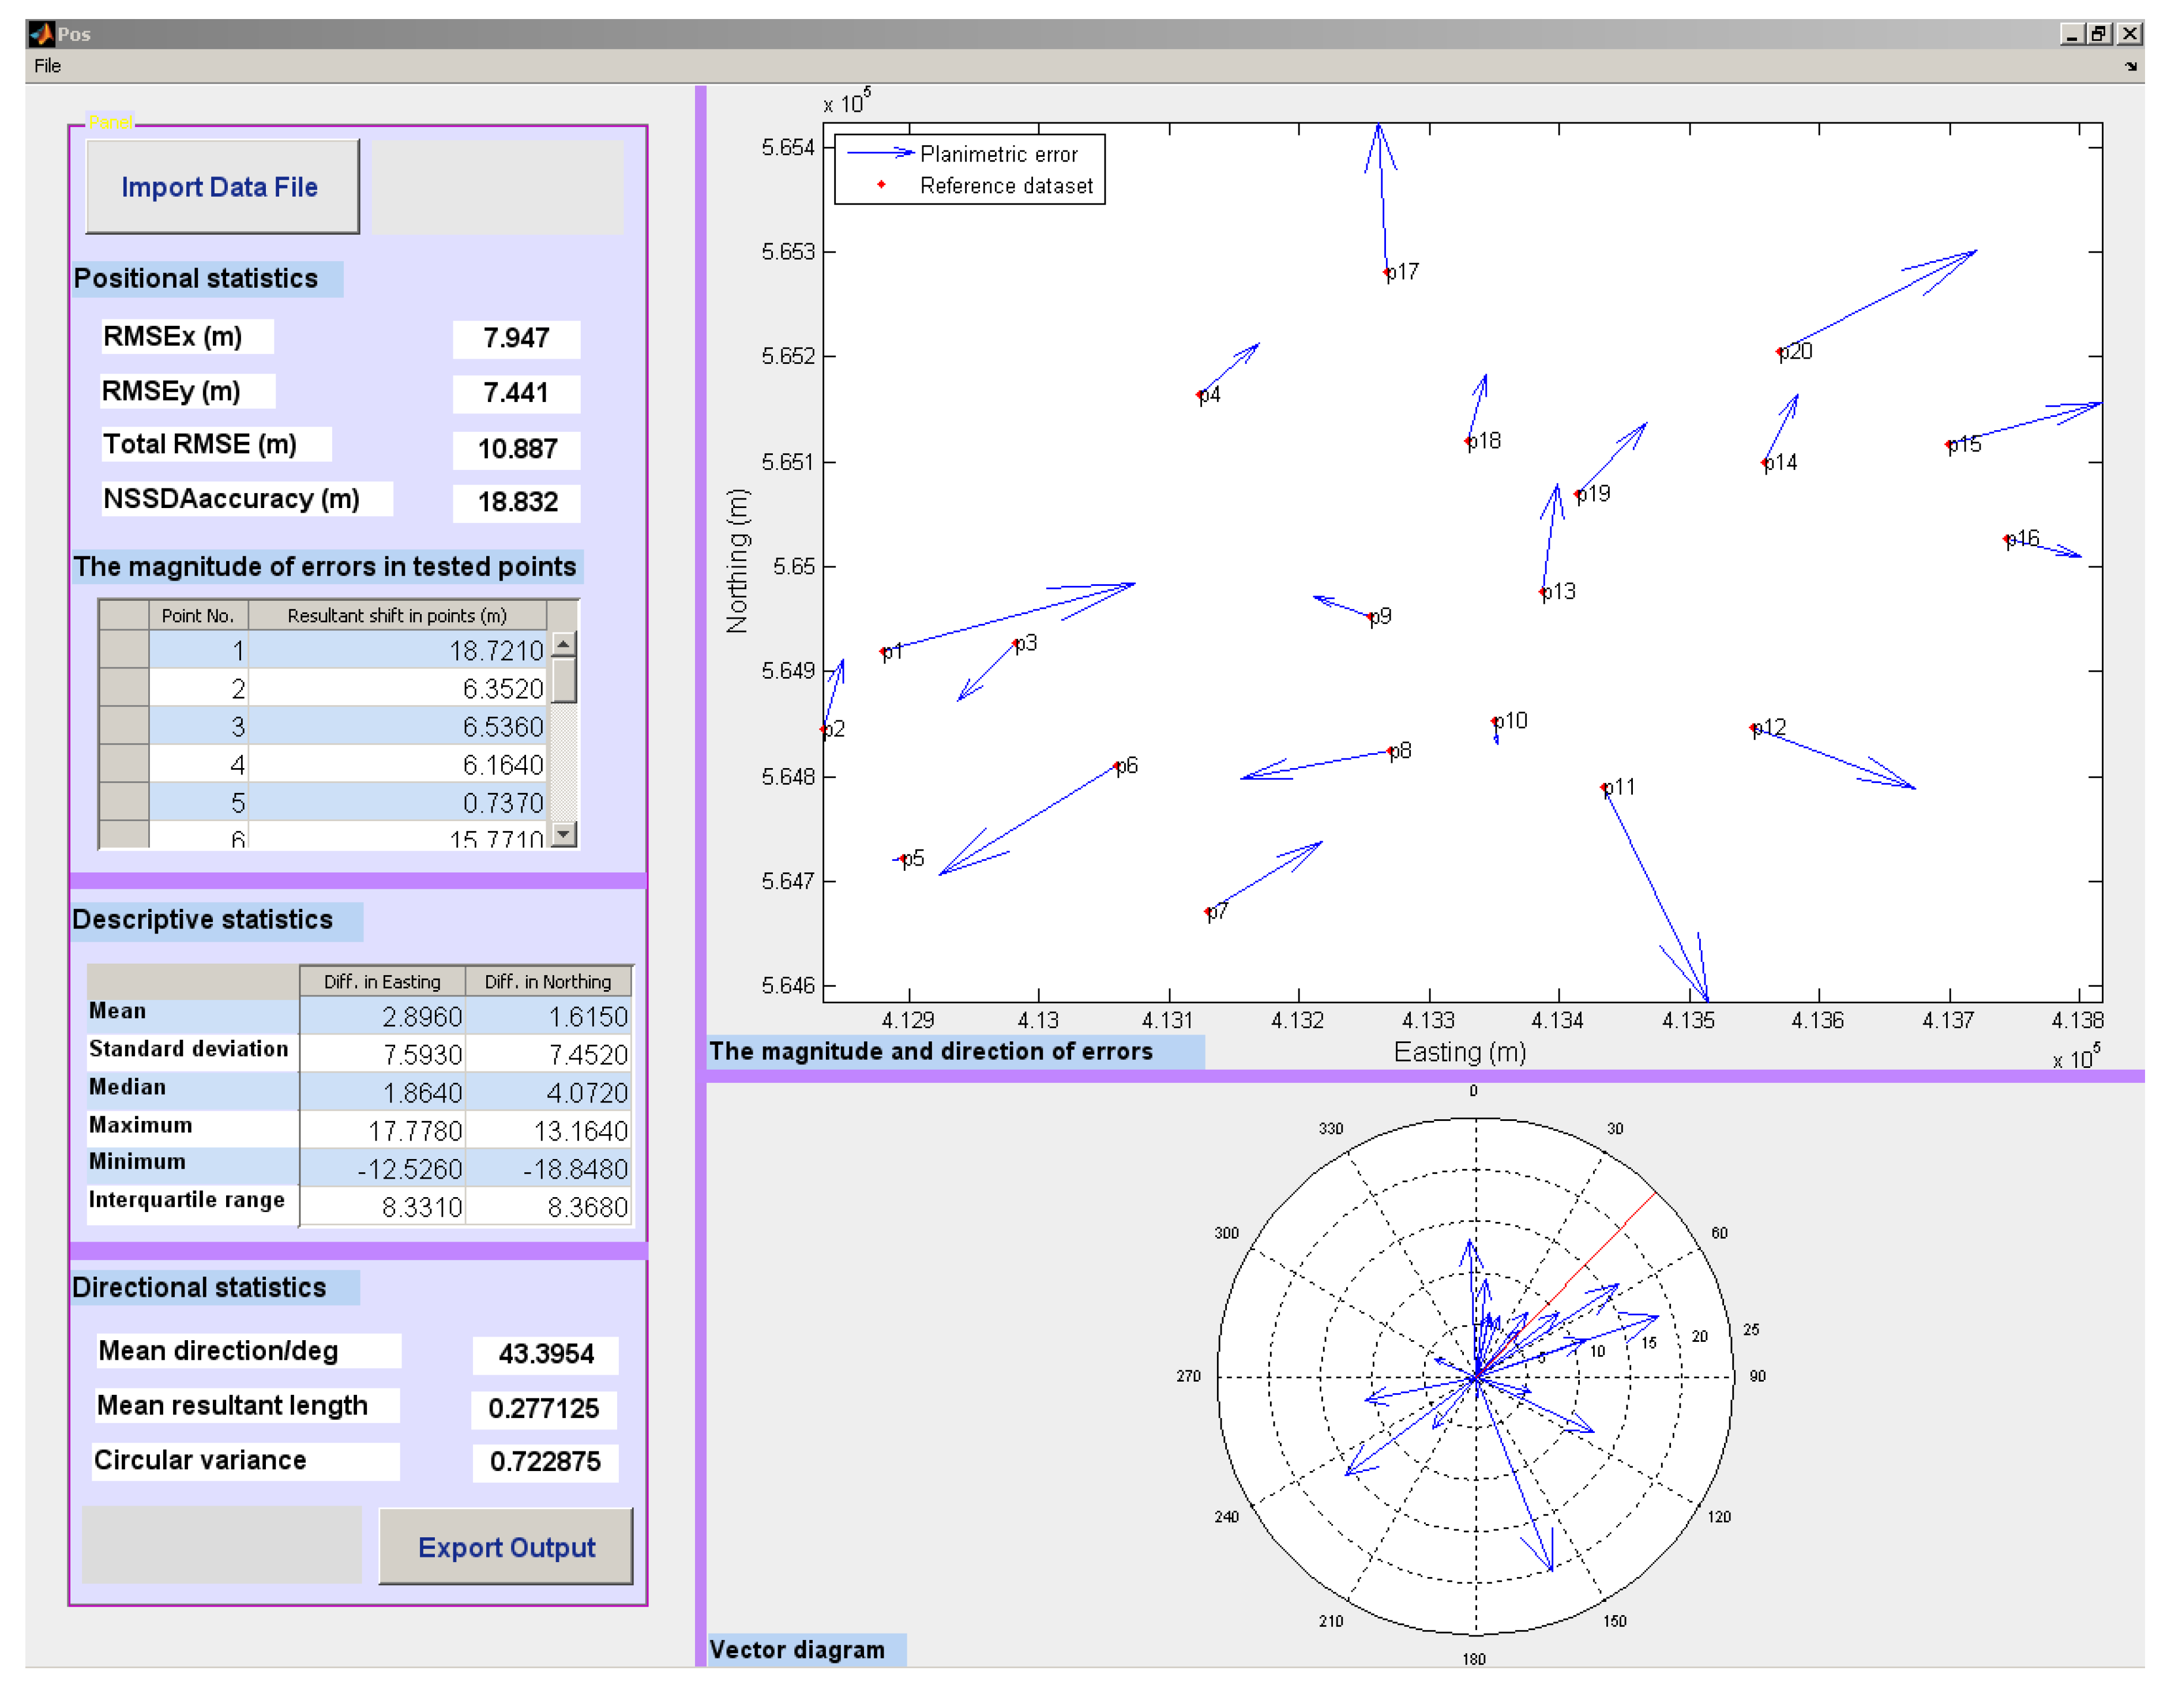The width and height of the screenshot is (2171, 1708).
Task: Click the Point No. column header
Action: pos(198,615)
